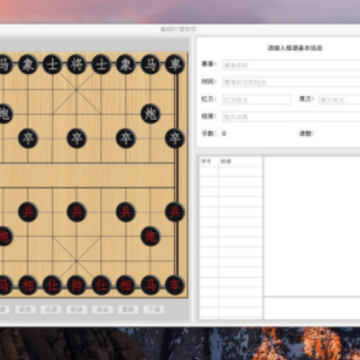Click the 序号 column header

209,161
